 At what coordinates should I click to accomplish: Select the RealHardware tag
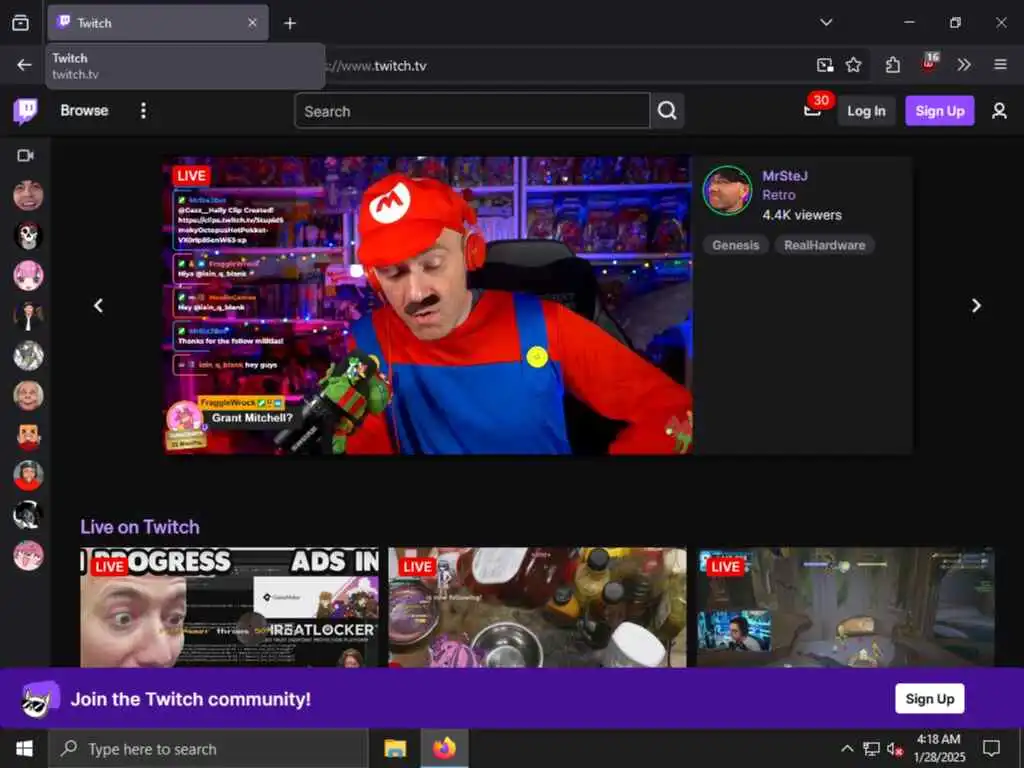824,245
